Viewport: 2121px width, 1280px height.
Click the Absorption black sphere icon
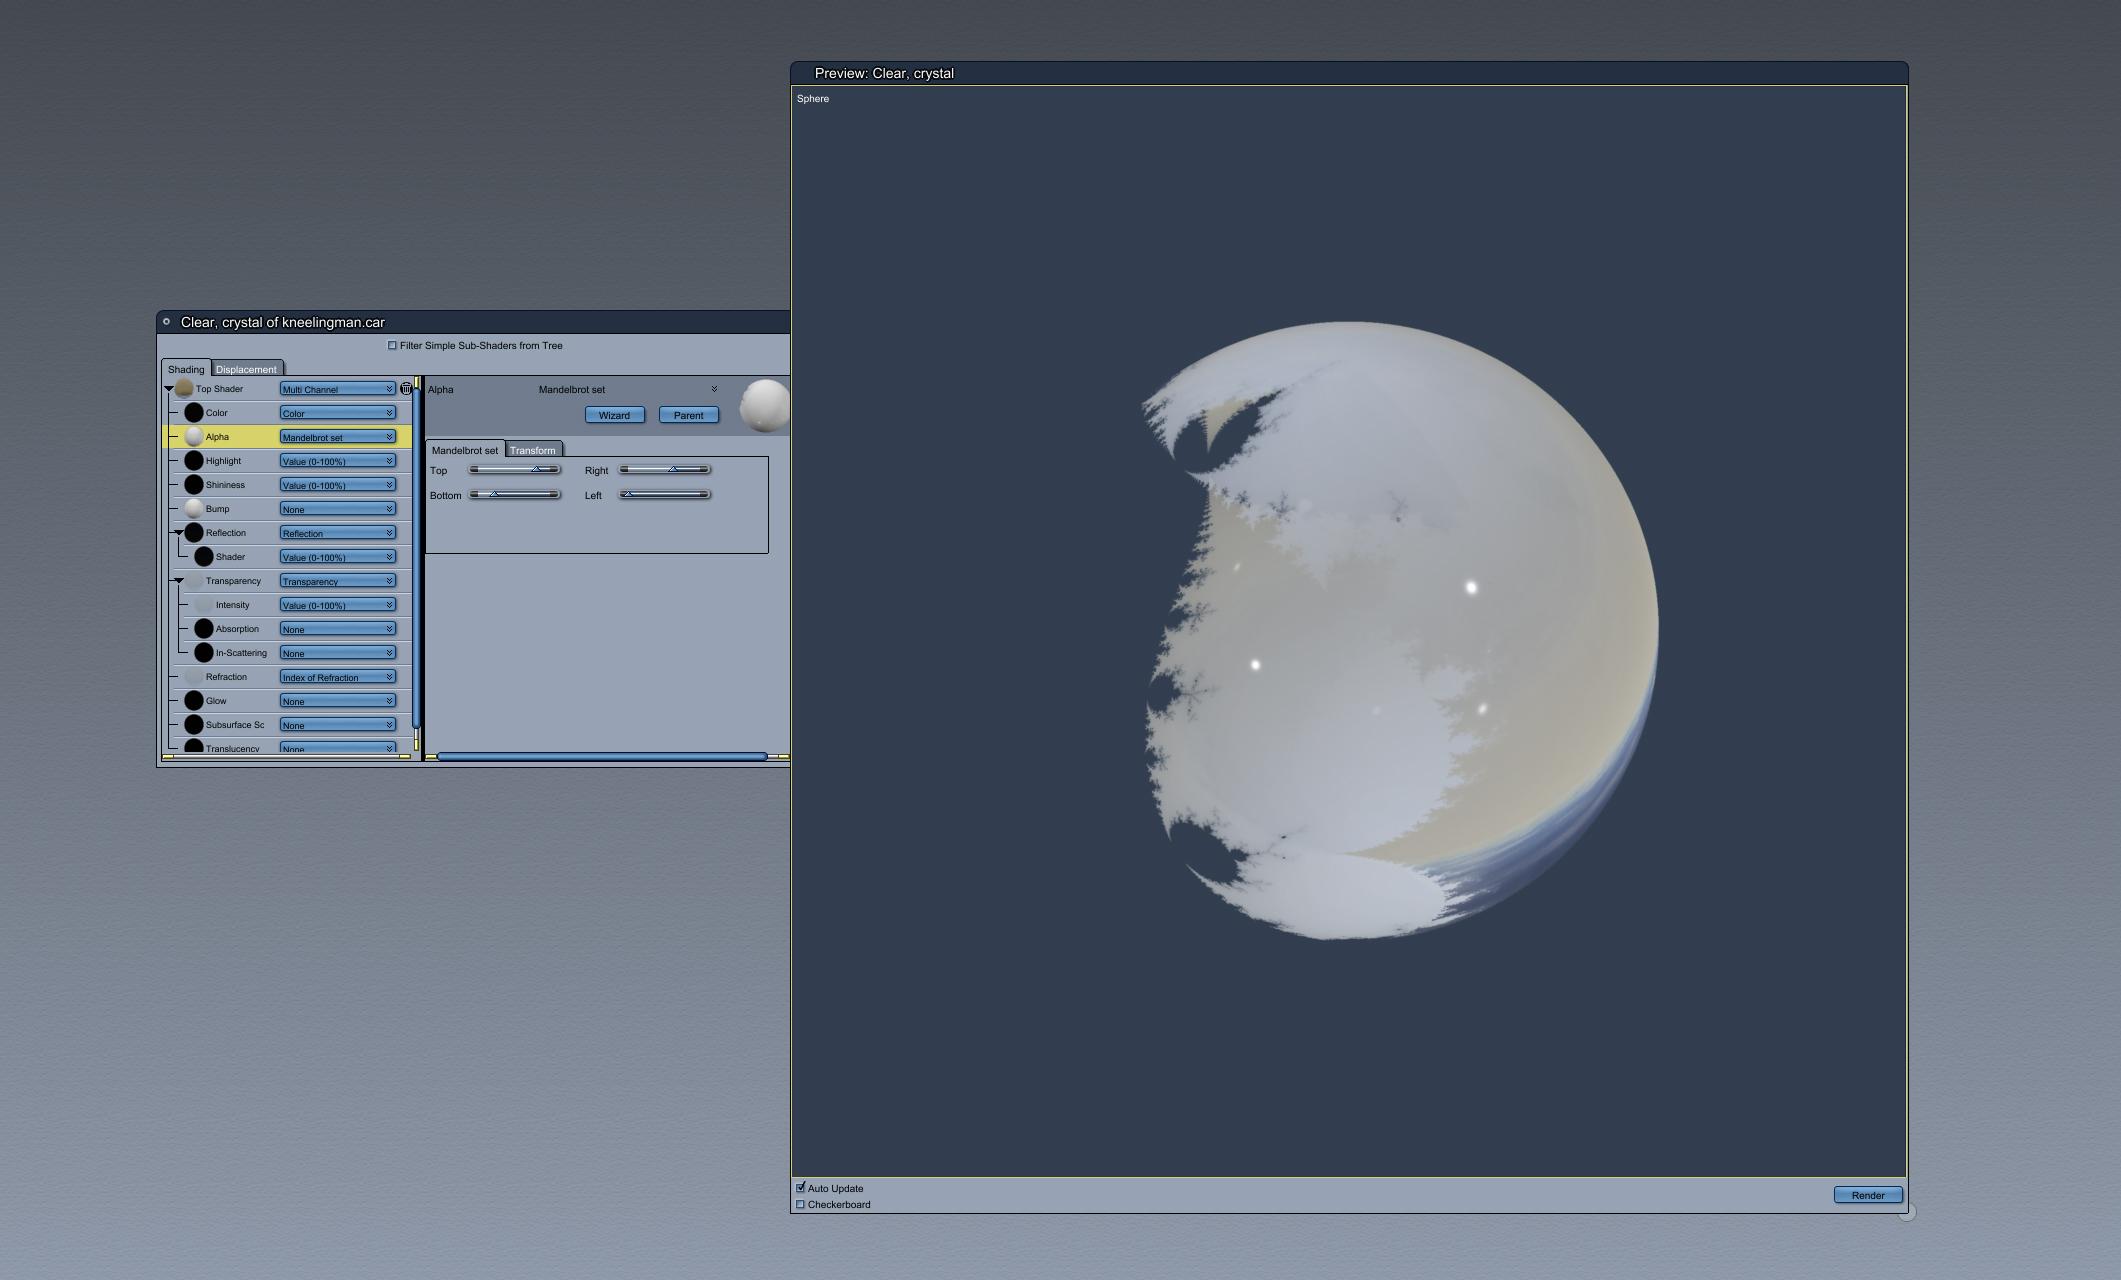[204, 629]
